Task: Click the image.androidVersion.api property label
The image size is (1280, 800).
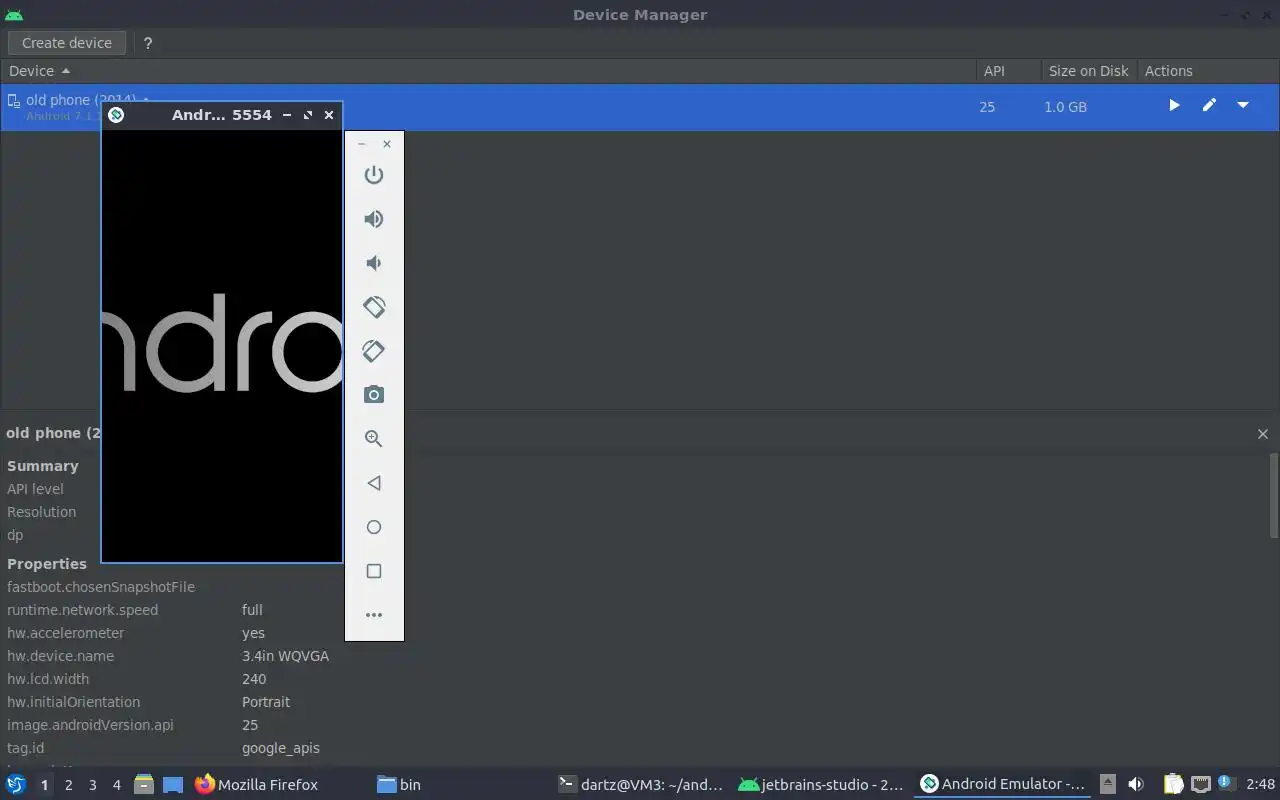Action: [90, 725]
